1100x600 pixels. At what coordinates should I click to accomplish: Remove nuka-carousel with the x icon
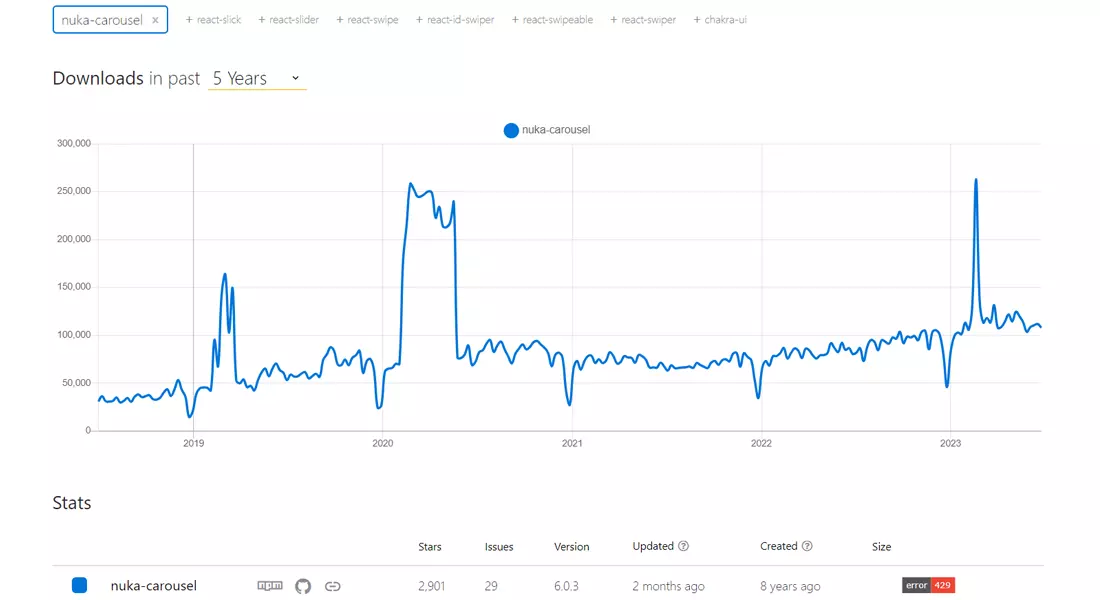click(155, 20)
